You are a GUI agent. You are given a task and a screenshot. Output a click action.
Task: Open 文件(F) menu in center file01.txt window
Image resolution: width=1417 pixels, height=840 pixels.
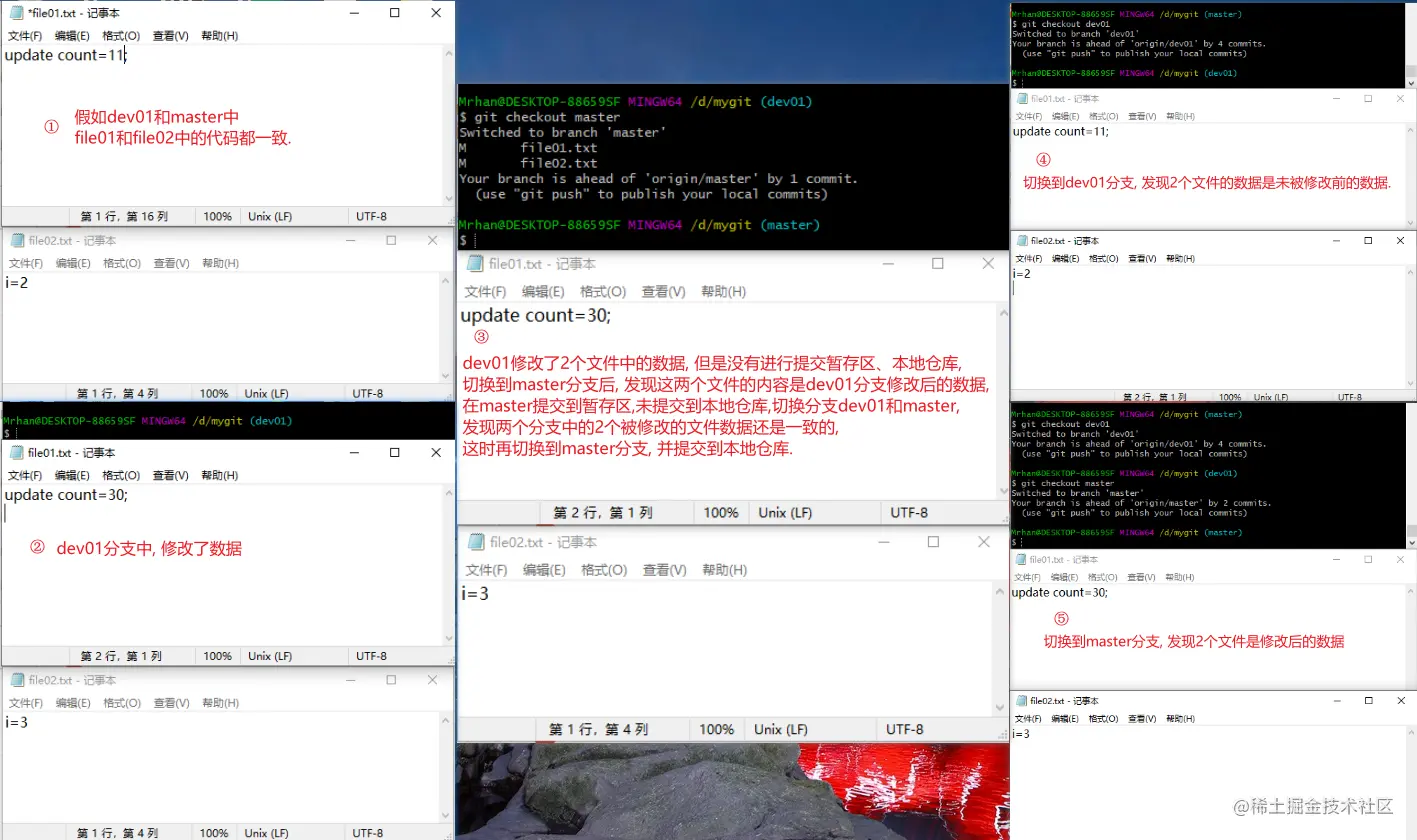click(x=486, y=292)
